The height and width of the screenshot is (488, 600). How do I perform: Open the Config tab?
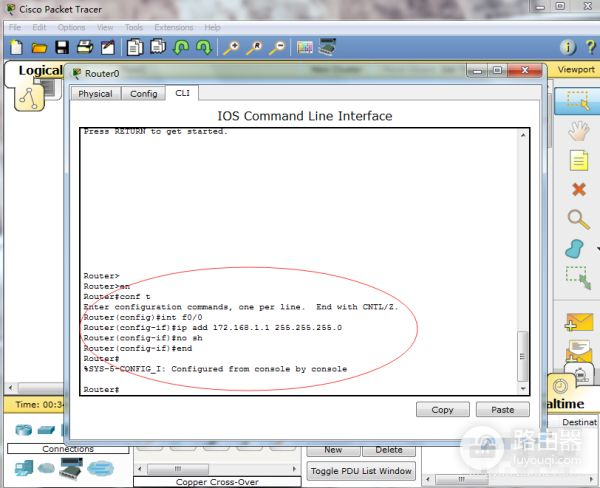tap(143, 93)
